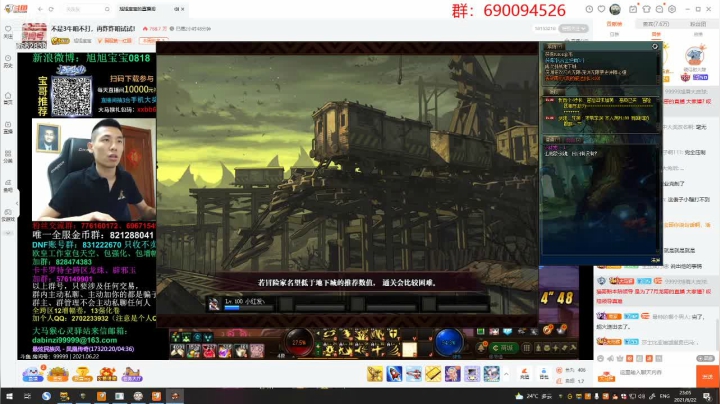Select the live room tab title

point(138,9)
